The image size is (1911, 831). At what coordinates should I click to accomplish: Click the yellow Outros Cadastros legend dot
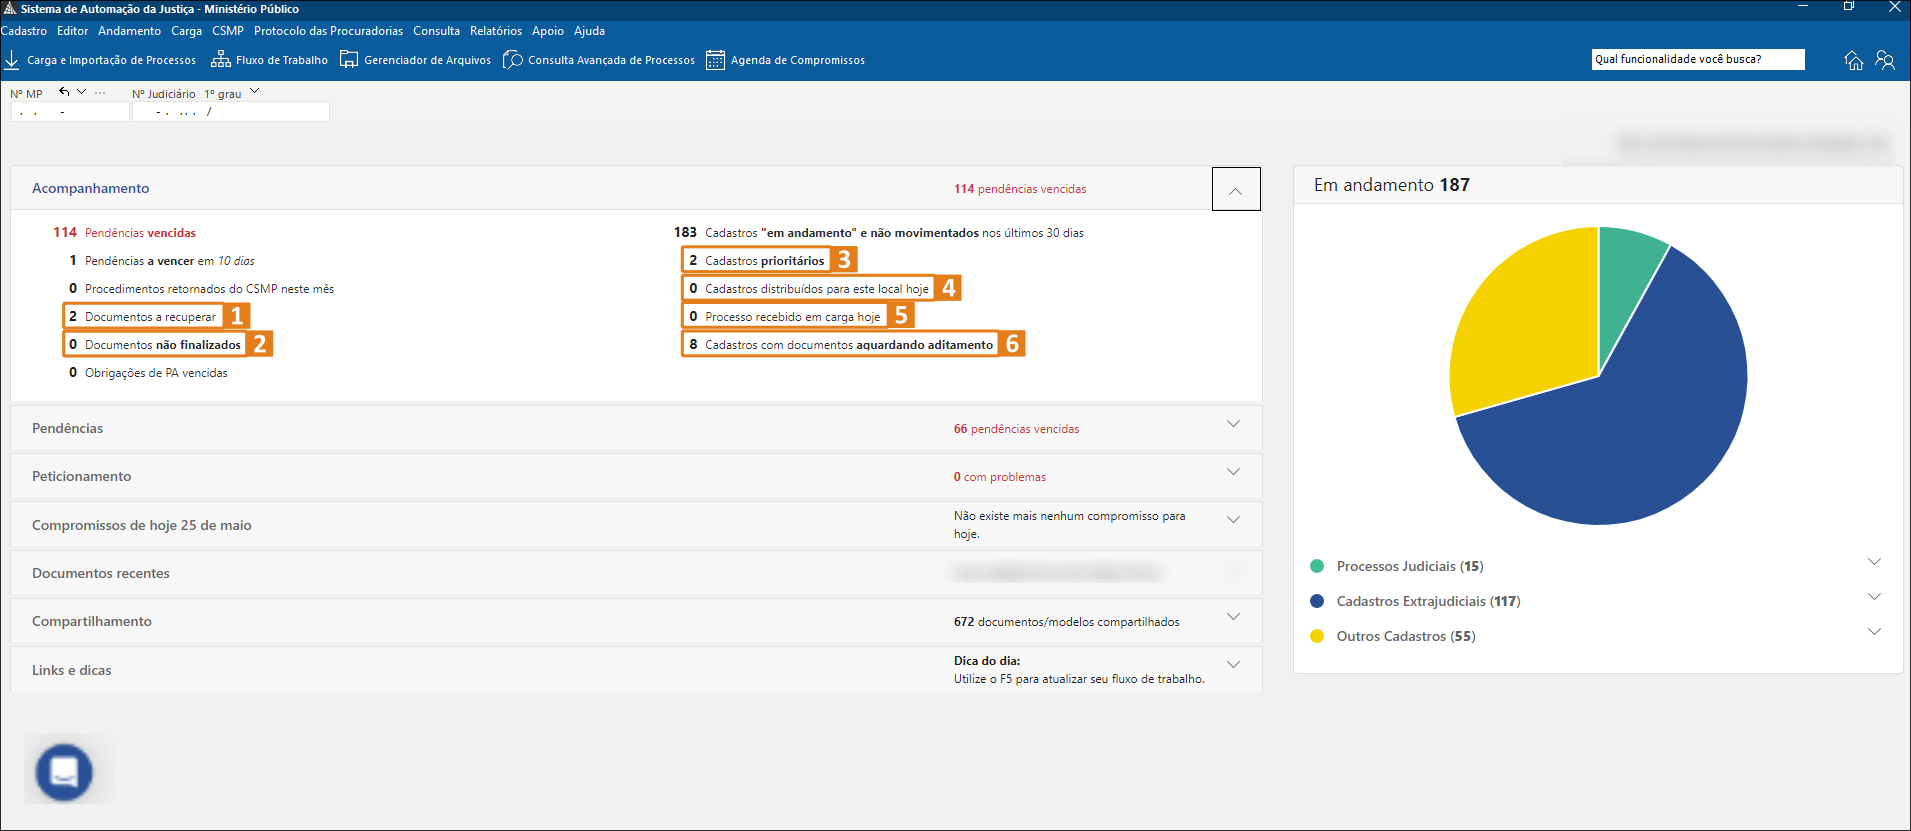click(x=1317, y=636)
